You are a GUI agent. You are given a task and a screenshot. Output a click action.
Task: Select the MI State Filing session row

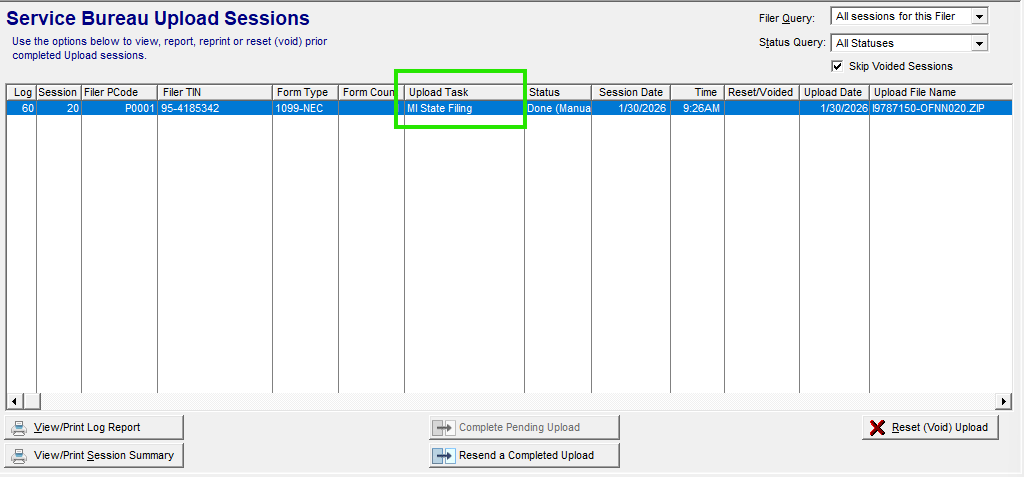click(x=463, y=108)
